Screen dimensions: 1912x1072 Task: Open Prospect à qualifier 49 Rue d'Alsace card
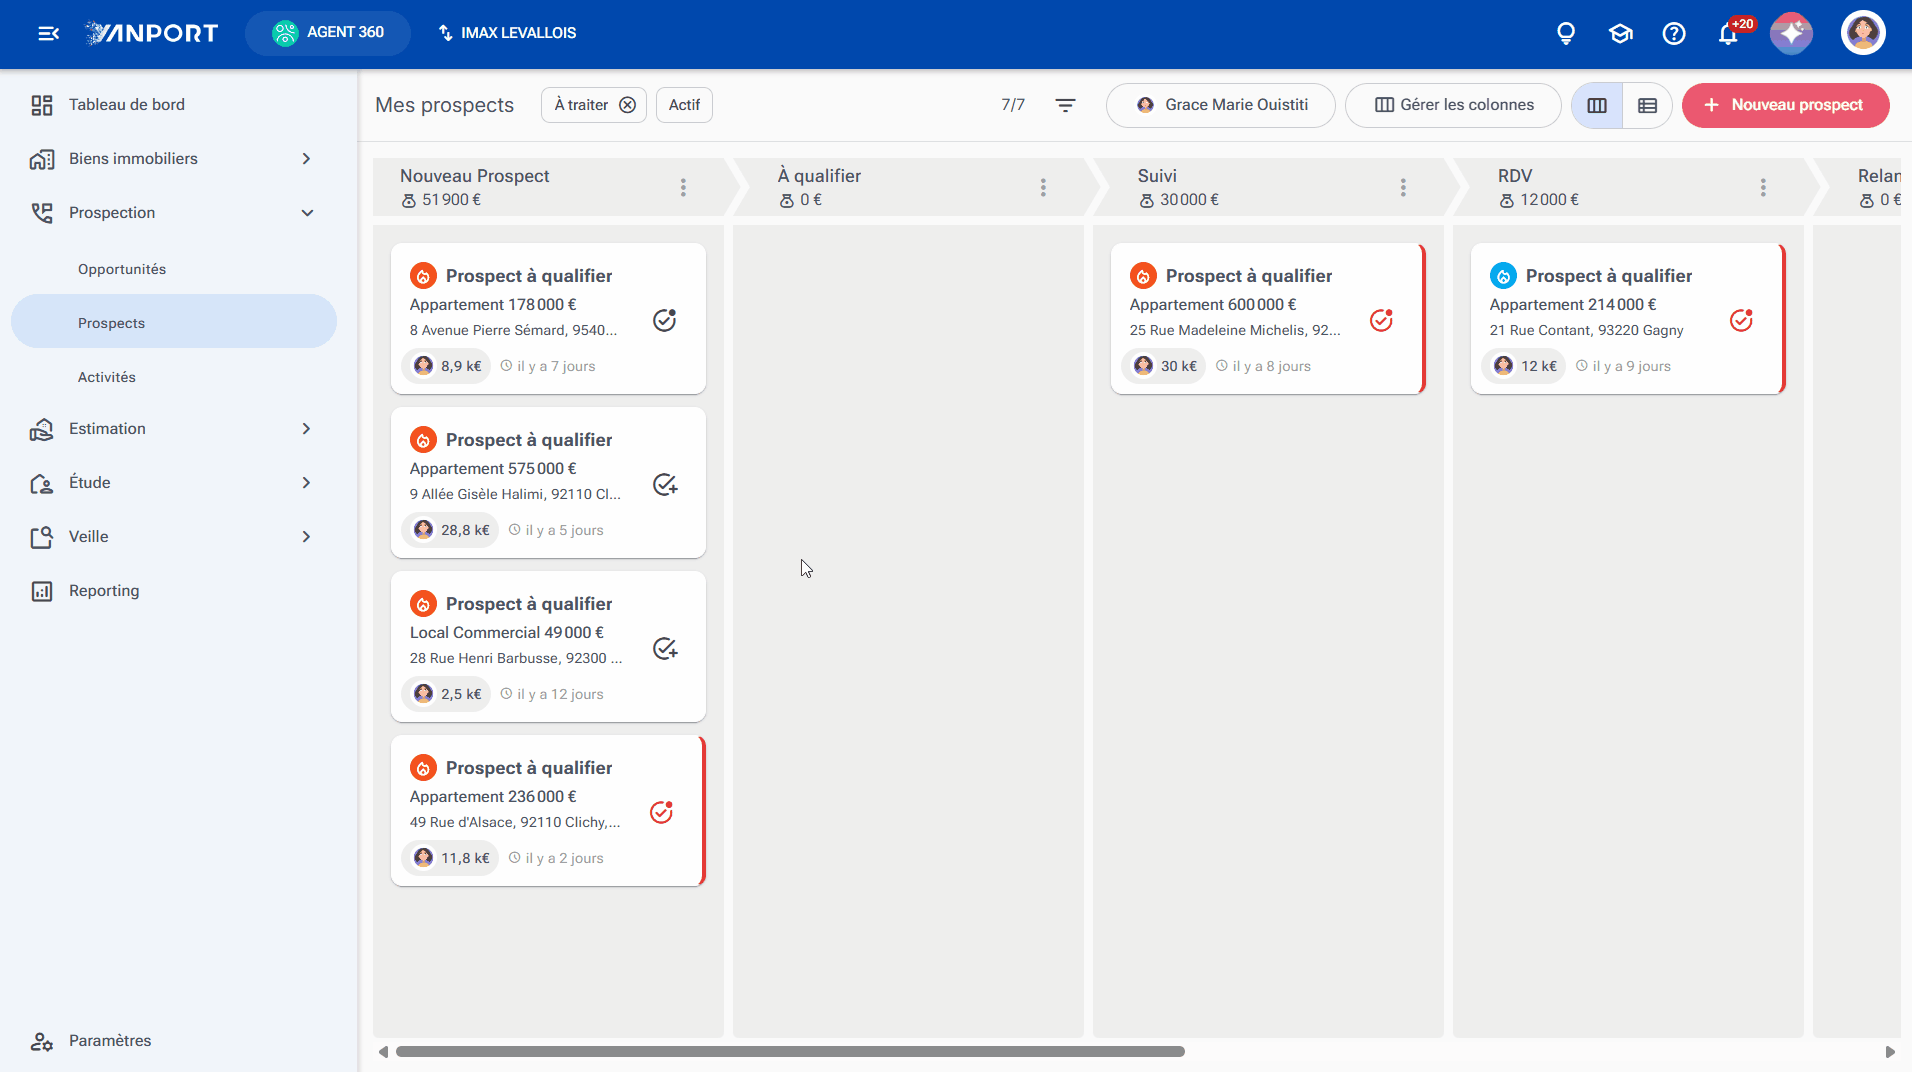tap(548, 811)
